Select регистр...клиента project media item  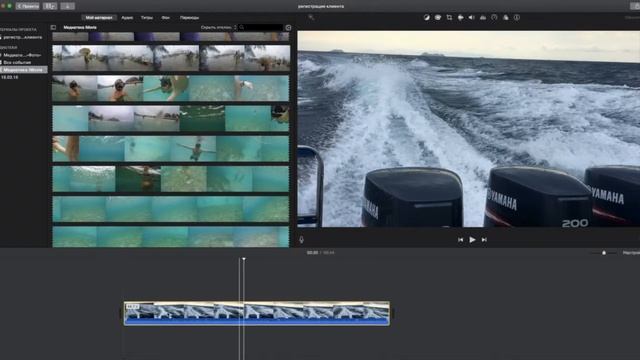tap(22, 37)
